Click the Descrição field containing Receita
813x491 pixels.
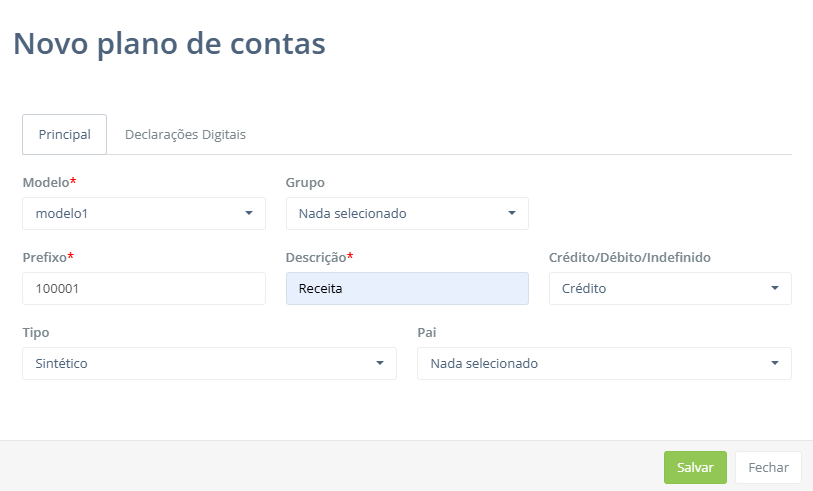(406, 289)
